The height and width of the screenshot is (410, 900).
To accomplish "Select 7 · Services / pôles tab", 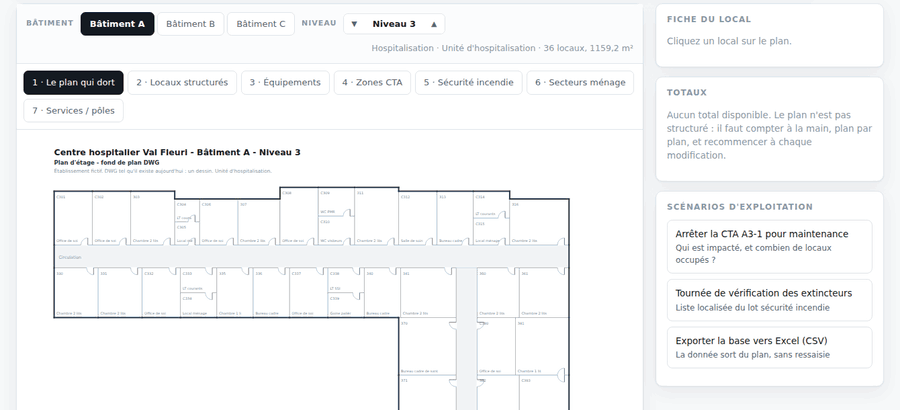I will click(x=73, y=111).
